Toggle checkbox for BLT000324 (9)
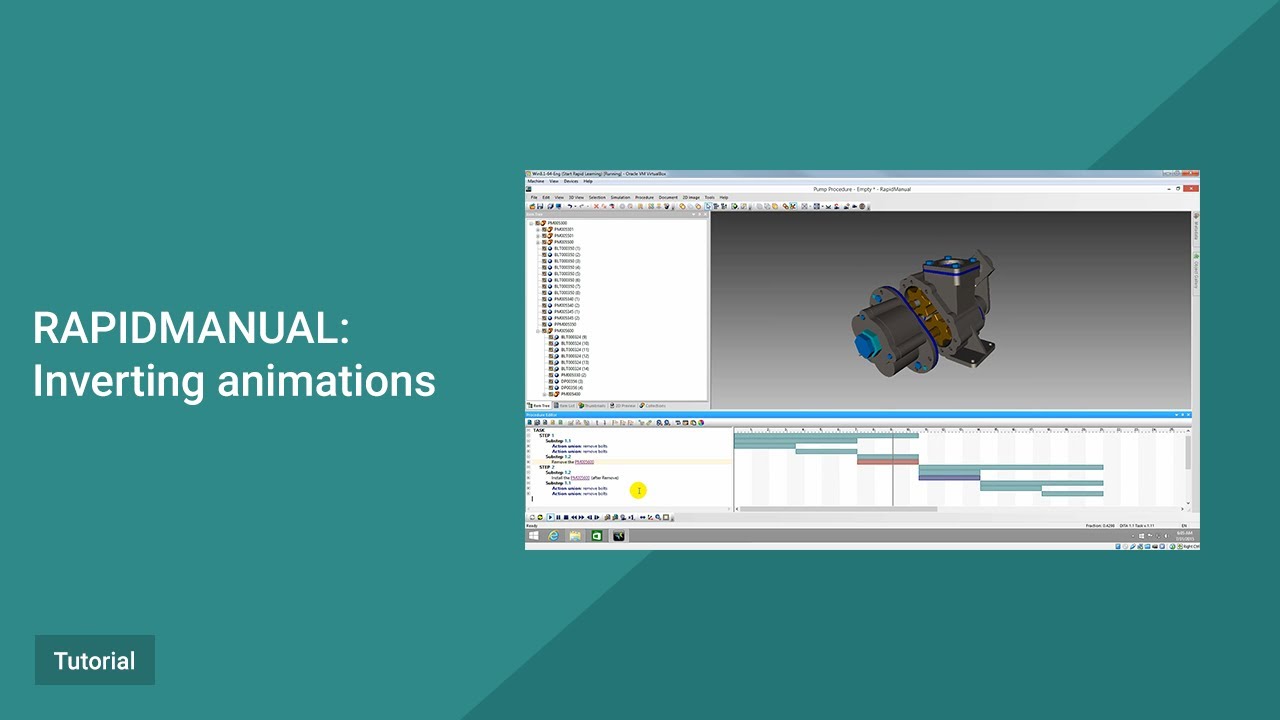This screenshot has width=1280, height=720. click(x=551, y=337)
